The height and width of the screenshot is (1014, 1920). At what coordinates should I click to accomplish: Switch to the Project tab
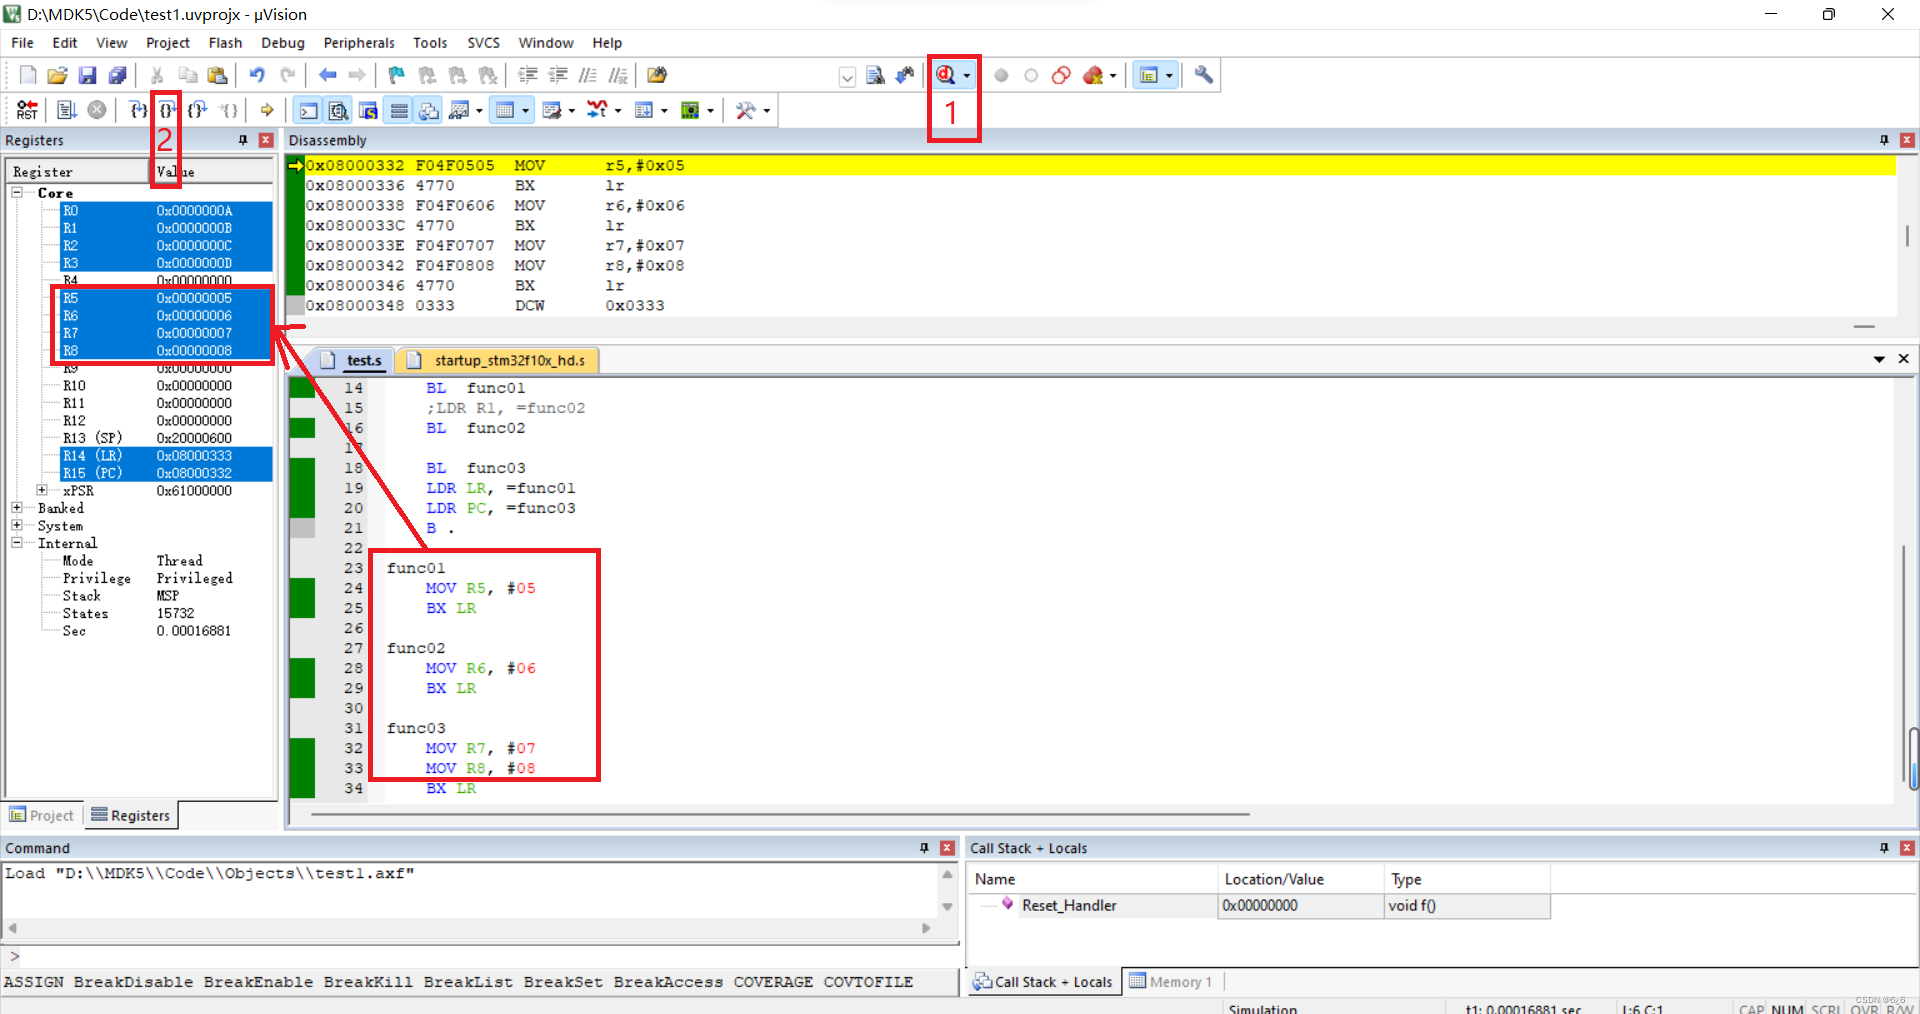point(43,815)
